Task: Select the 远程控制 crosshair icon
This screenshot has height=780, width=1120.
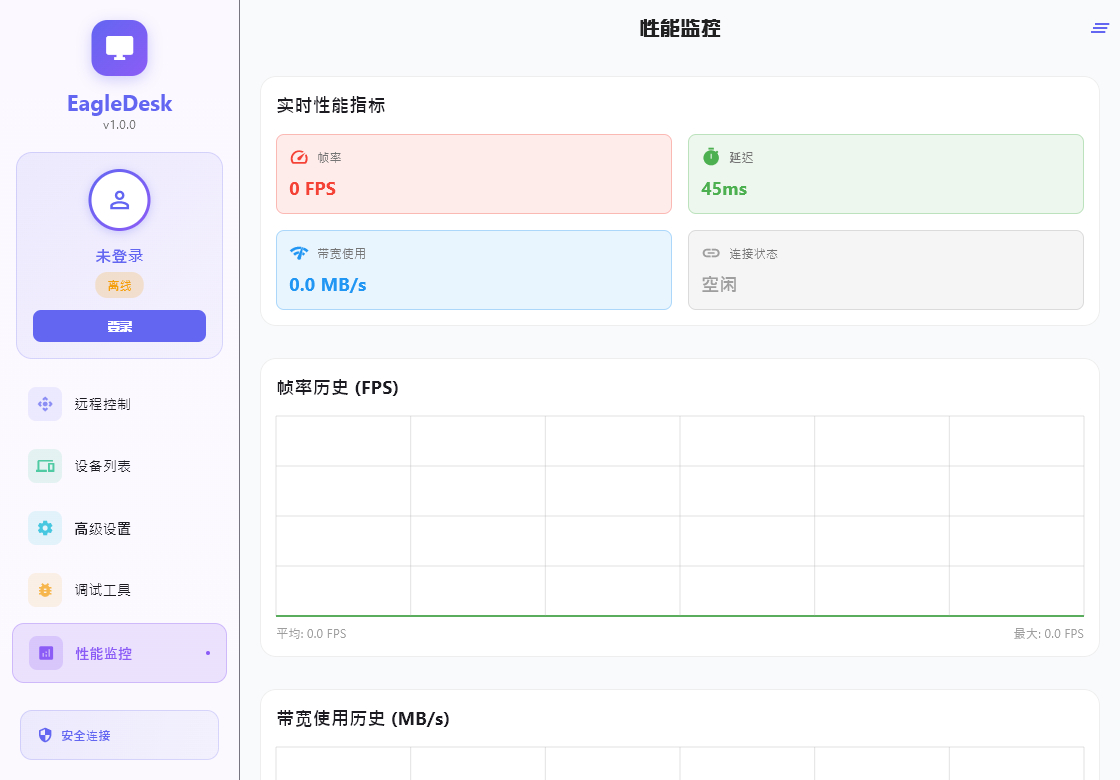Action: click(44, 404)
